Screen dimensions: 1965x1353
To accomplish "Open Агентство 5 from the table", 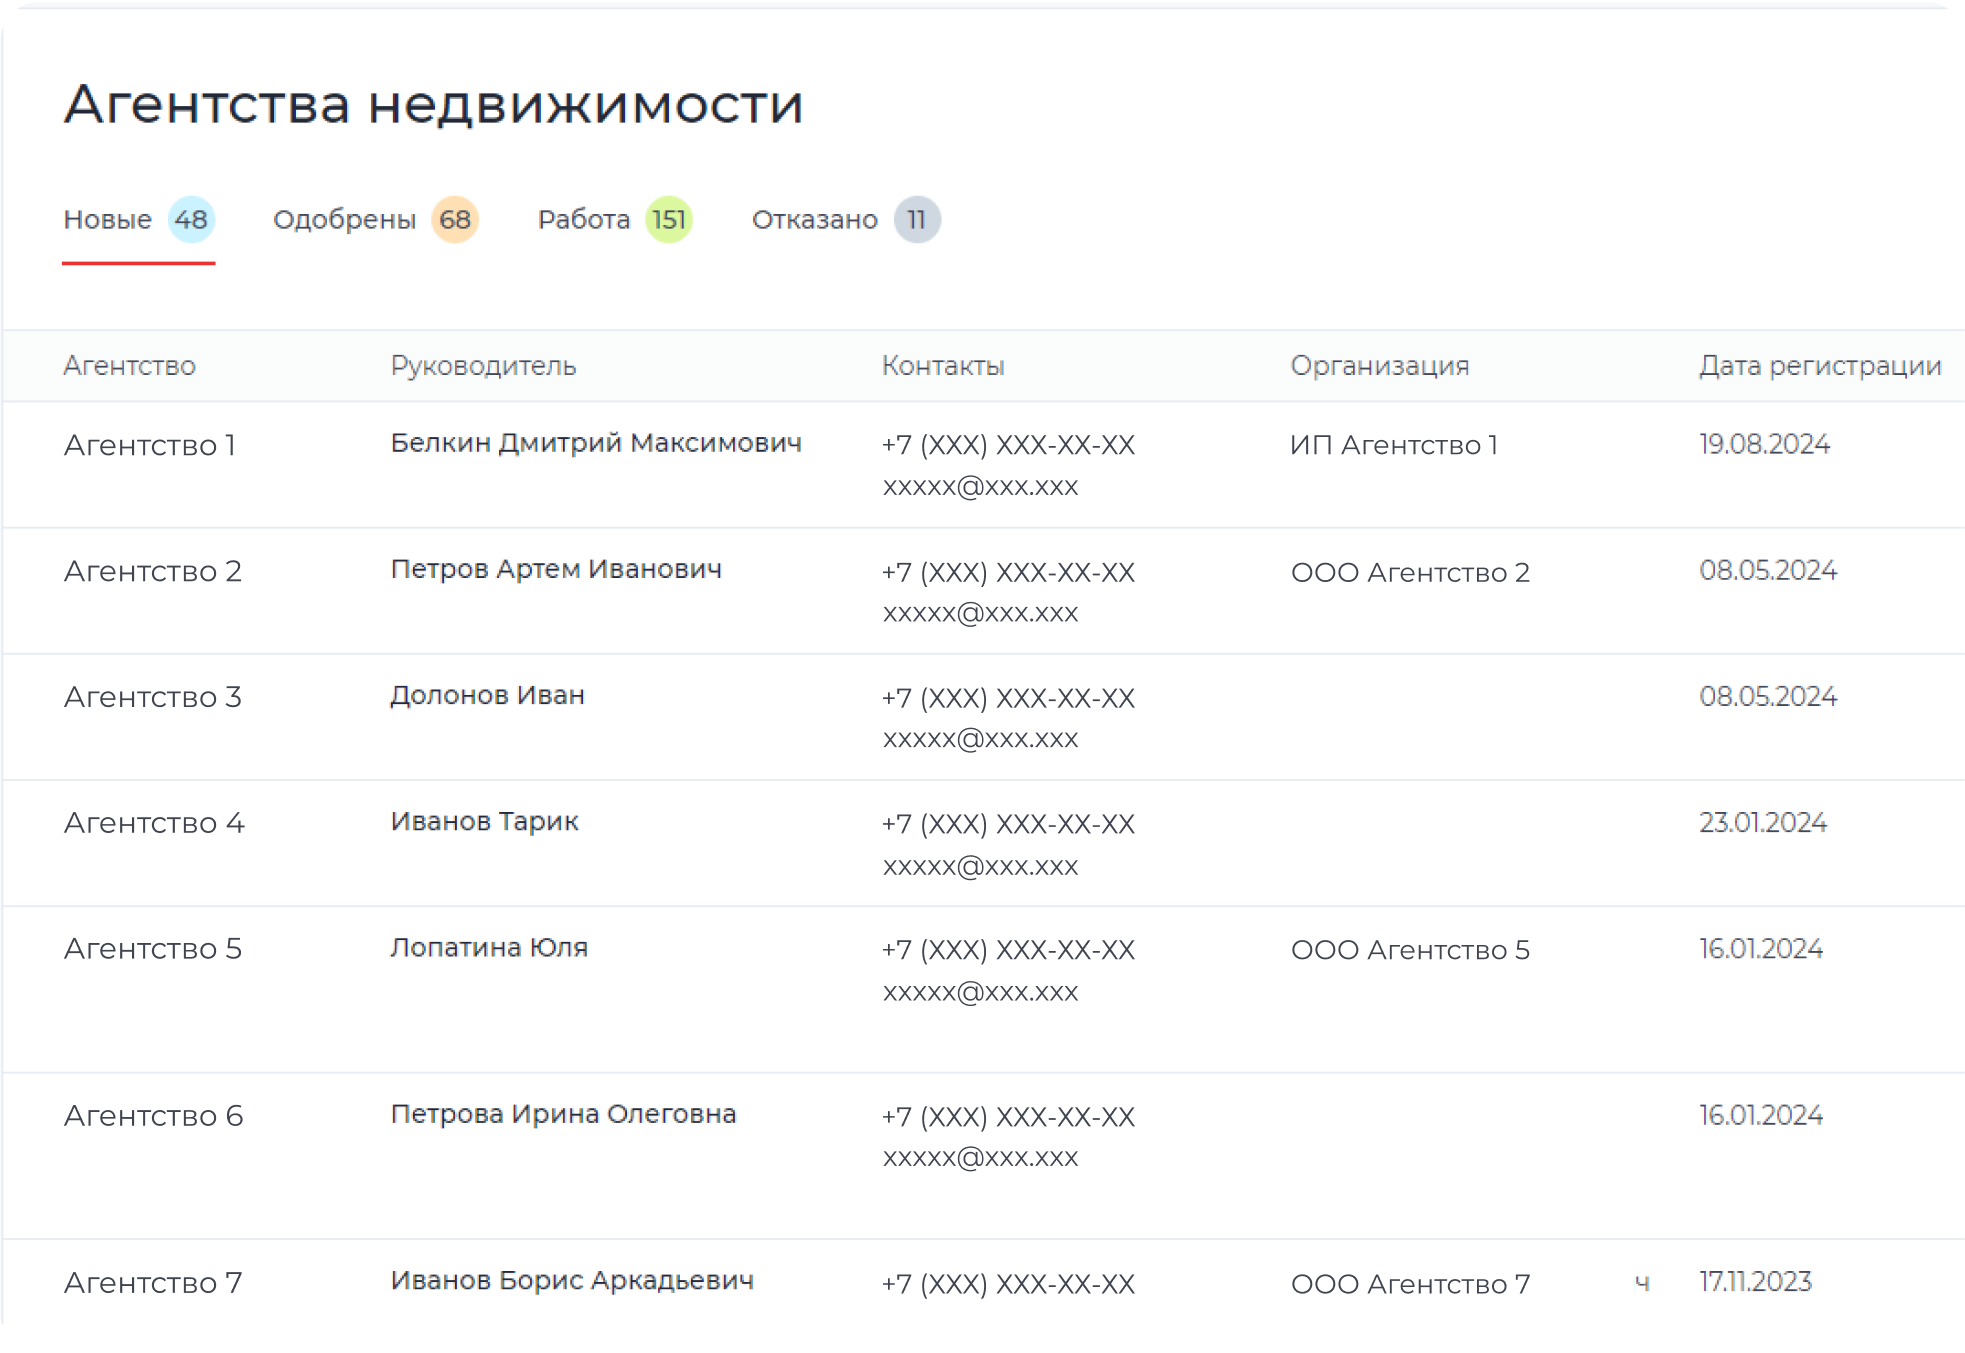I will [x=152, y=949].
